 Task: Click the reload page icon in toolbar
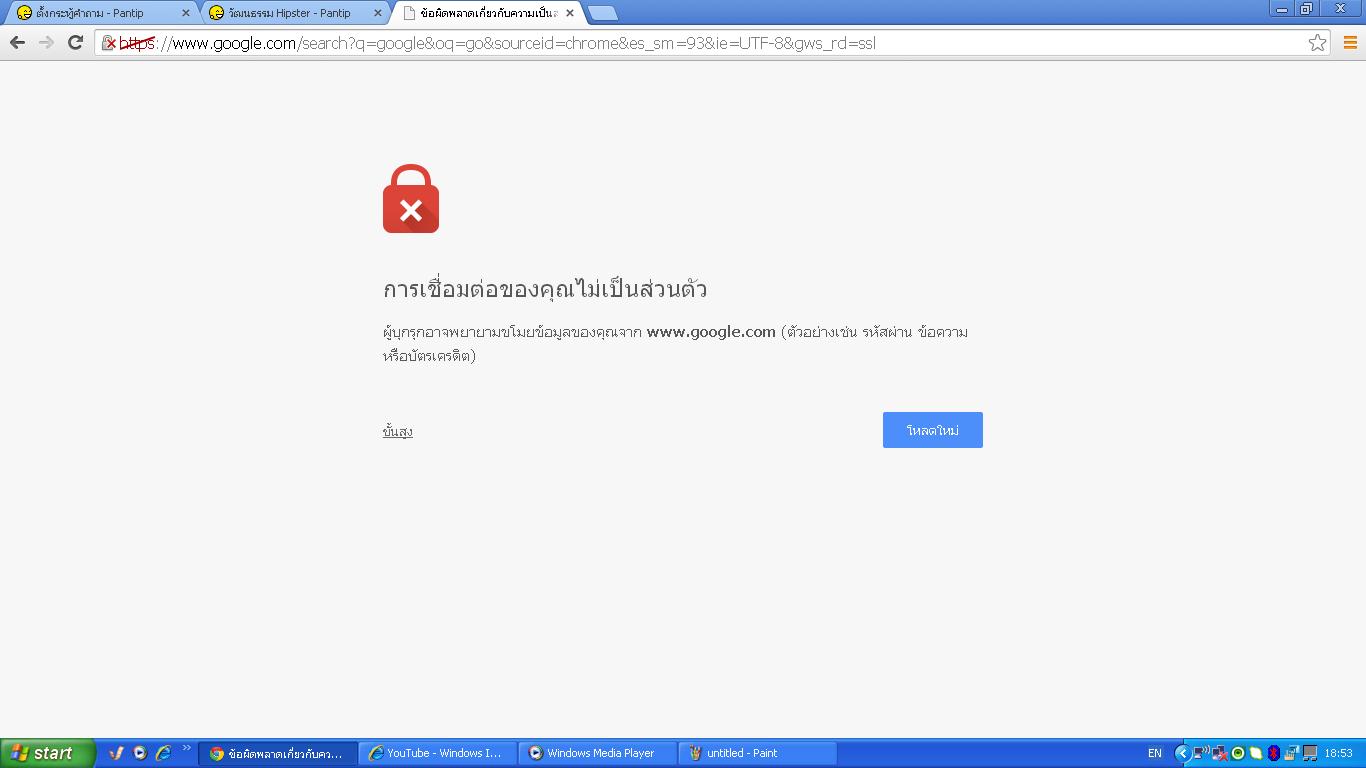(75, 42)
